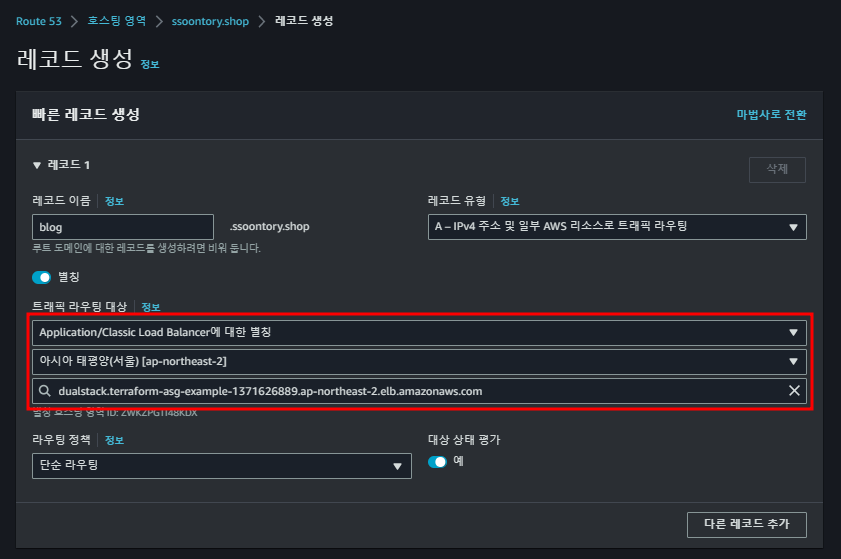841x559 pixels.
Task: Go to the 호스팅 영역 breadcrumb
Action: pyautogui.click(x=117, y=21)
